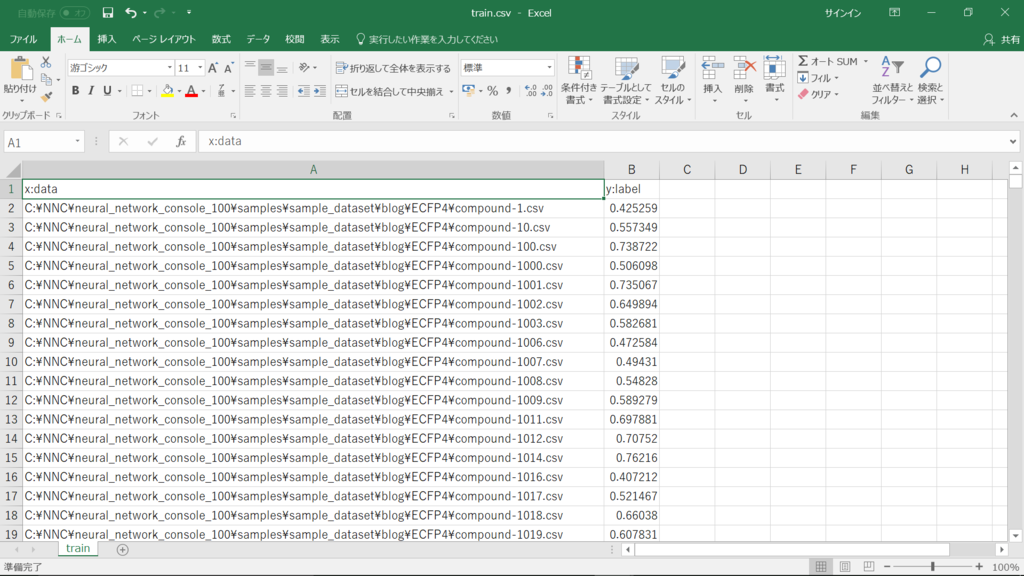Viewport: 1024px width, 576px height.
Task: Apply Bold formatting
Action: tap(75, 91)
